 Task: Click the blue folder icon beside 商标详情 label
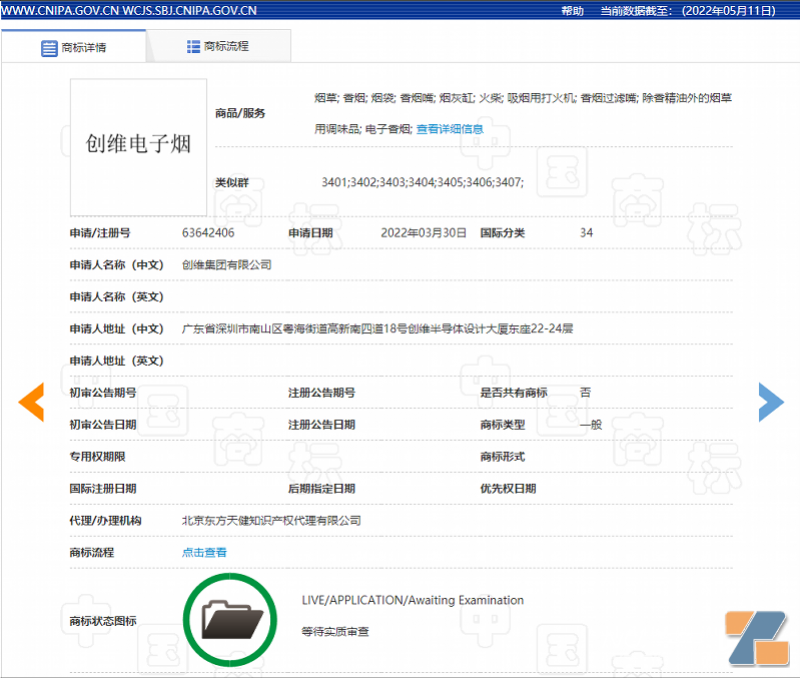pos(48,46)
